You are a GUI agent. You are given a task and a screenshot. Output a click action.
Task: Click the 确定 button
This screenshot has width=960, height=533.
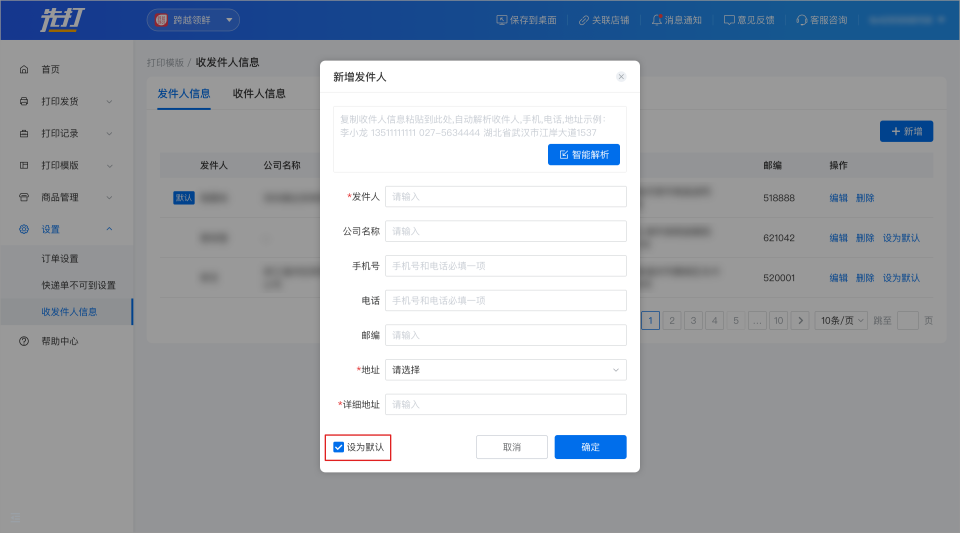point(590,447)
